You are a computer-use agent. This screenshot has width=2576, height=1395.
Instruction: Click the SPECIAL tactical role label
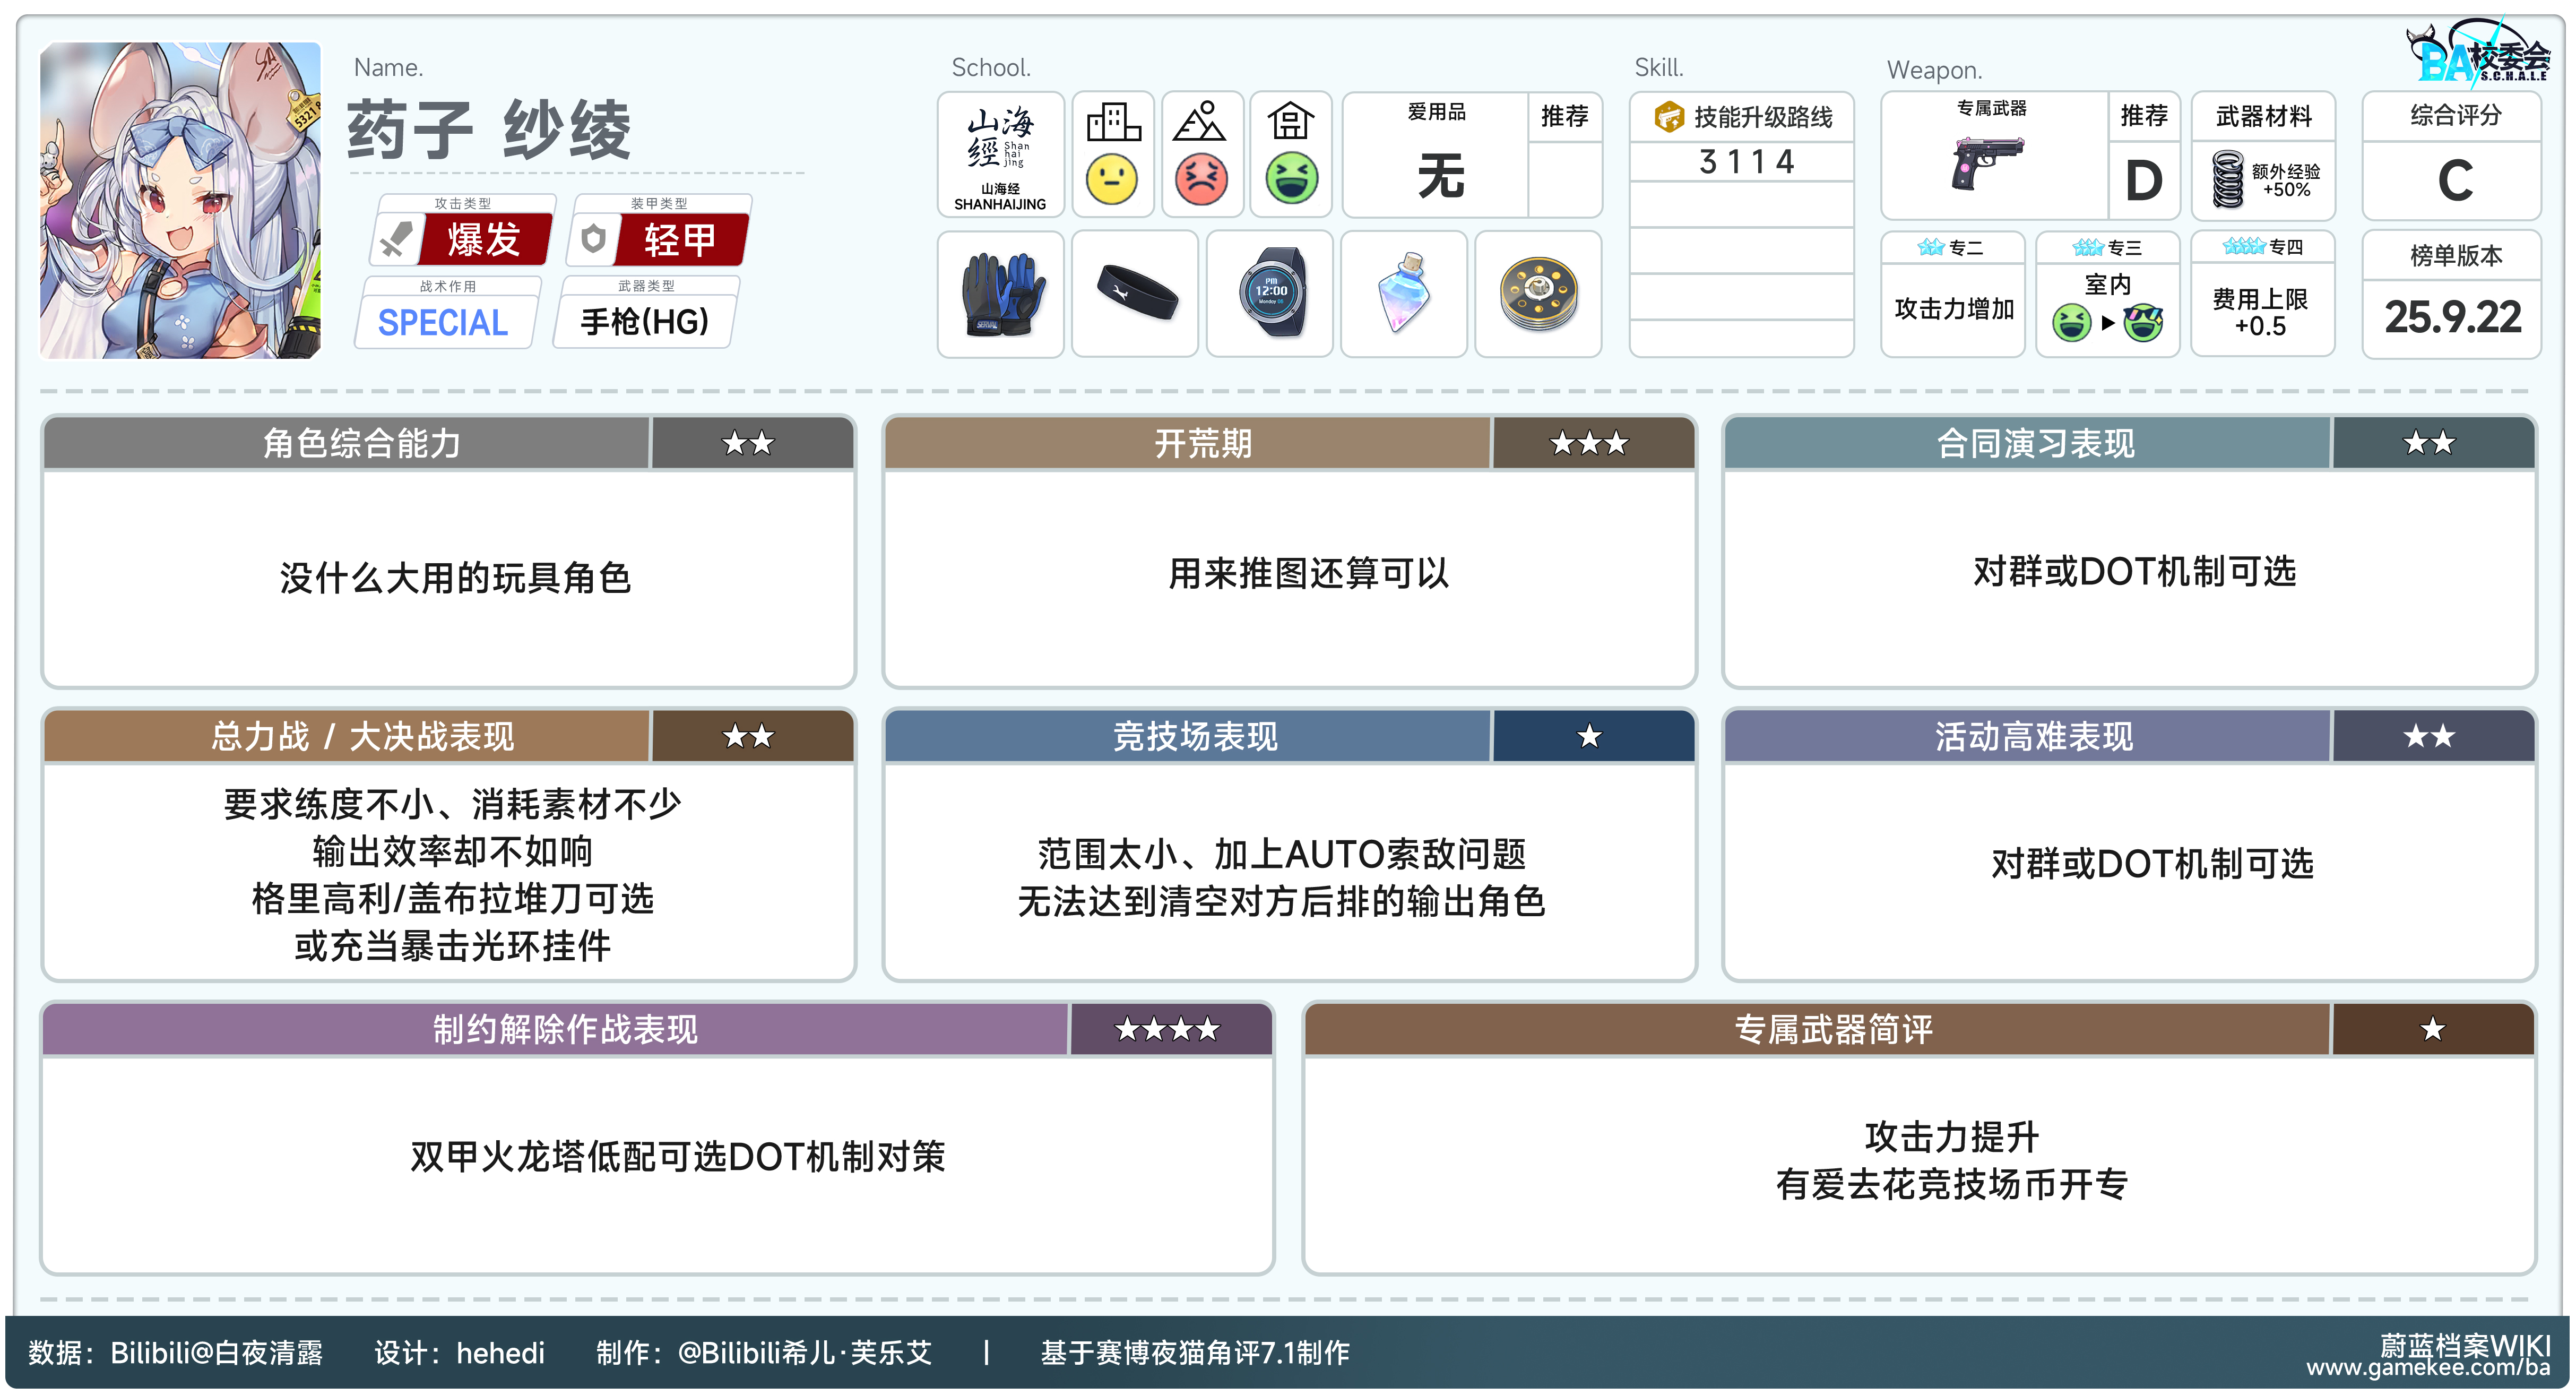[443, 322]
